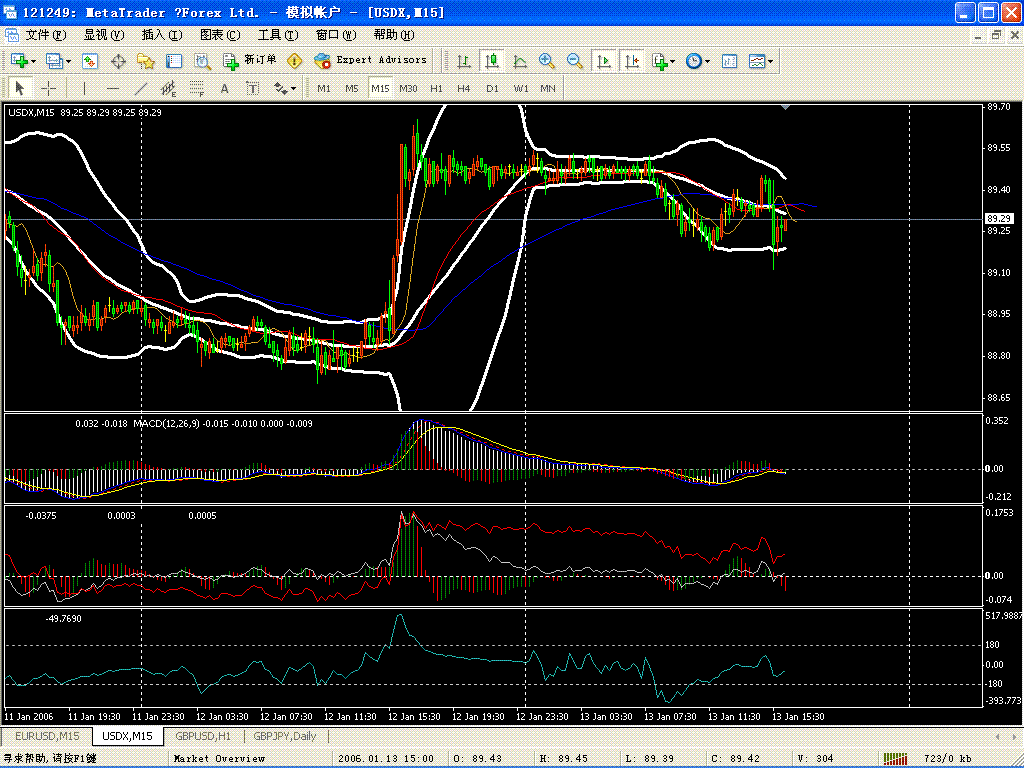This screenshot has width=1025, height=768.
Task: Enable the Expert Advisors button
Action: (371, 60)
